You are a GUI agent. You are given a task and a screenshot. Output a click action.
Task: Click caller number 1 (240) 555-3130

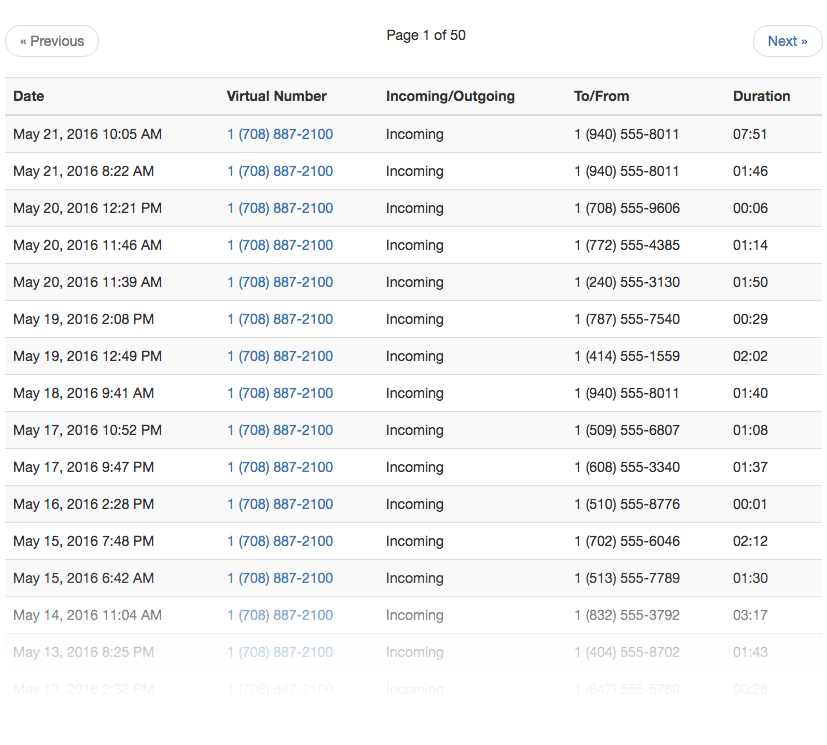coord(627,282)
